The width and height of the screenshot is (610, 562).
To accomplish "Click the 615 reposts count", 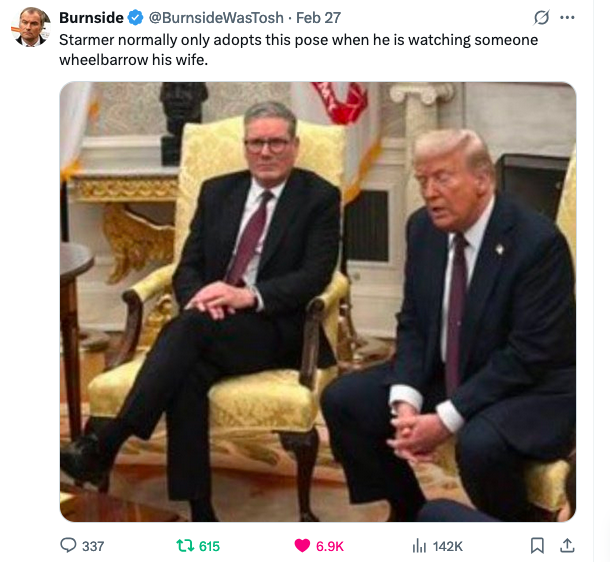I will click(209, 546).
